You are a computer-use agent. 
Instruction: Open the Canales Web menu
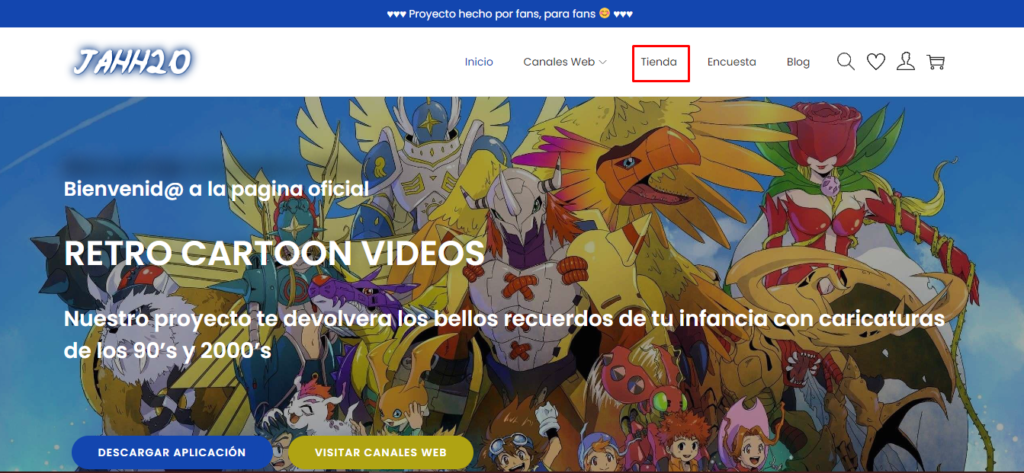pyautogui.click(x=559, y=62)
